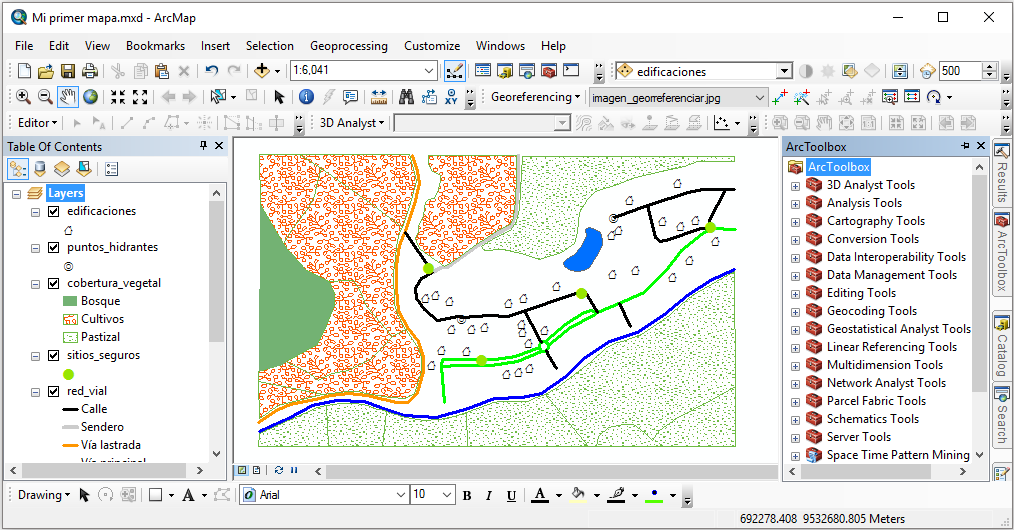Uncheck edificaciones layer visibility

click(x=54, y=211)
